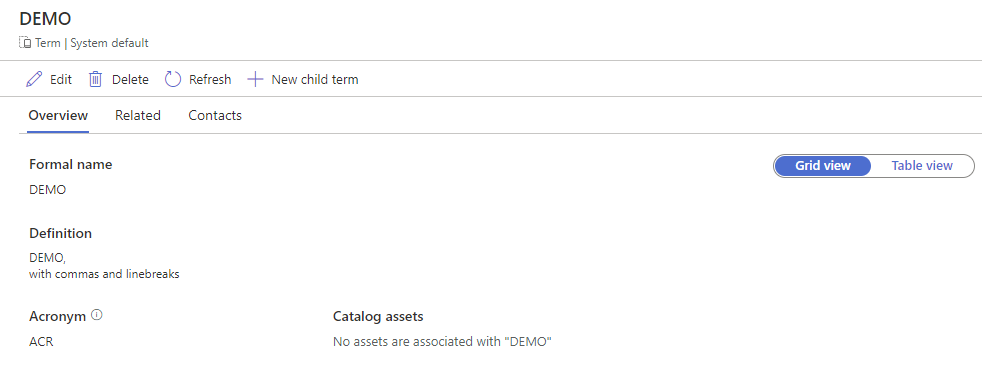Click the circular Refresh arrow icon
982x382 pixels.
173,80
